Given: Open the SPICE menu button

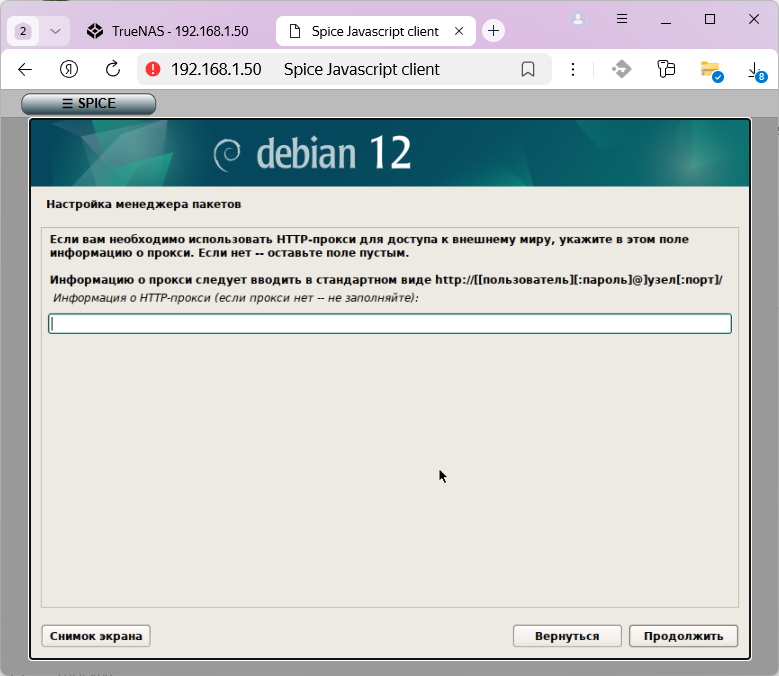Looking at the screenshot, I should (88, 103).
